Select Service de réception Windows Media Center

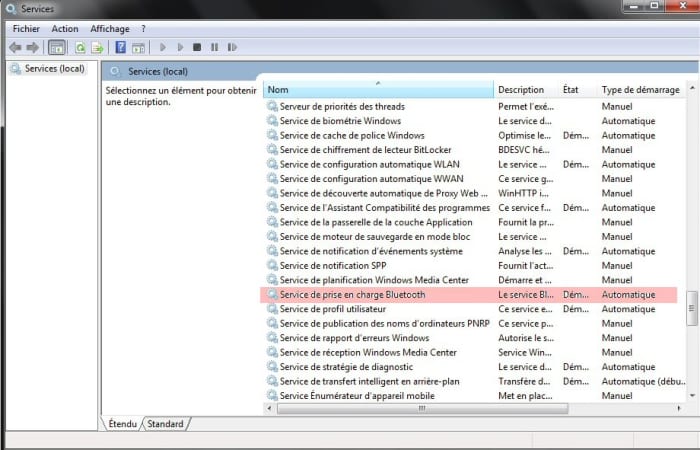point(474,352)
